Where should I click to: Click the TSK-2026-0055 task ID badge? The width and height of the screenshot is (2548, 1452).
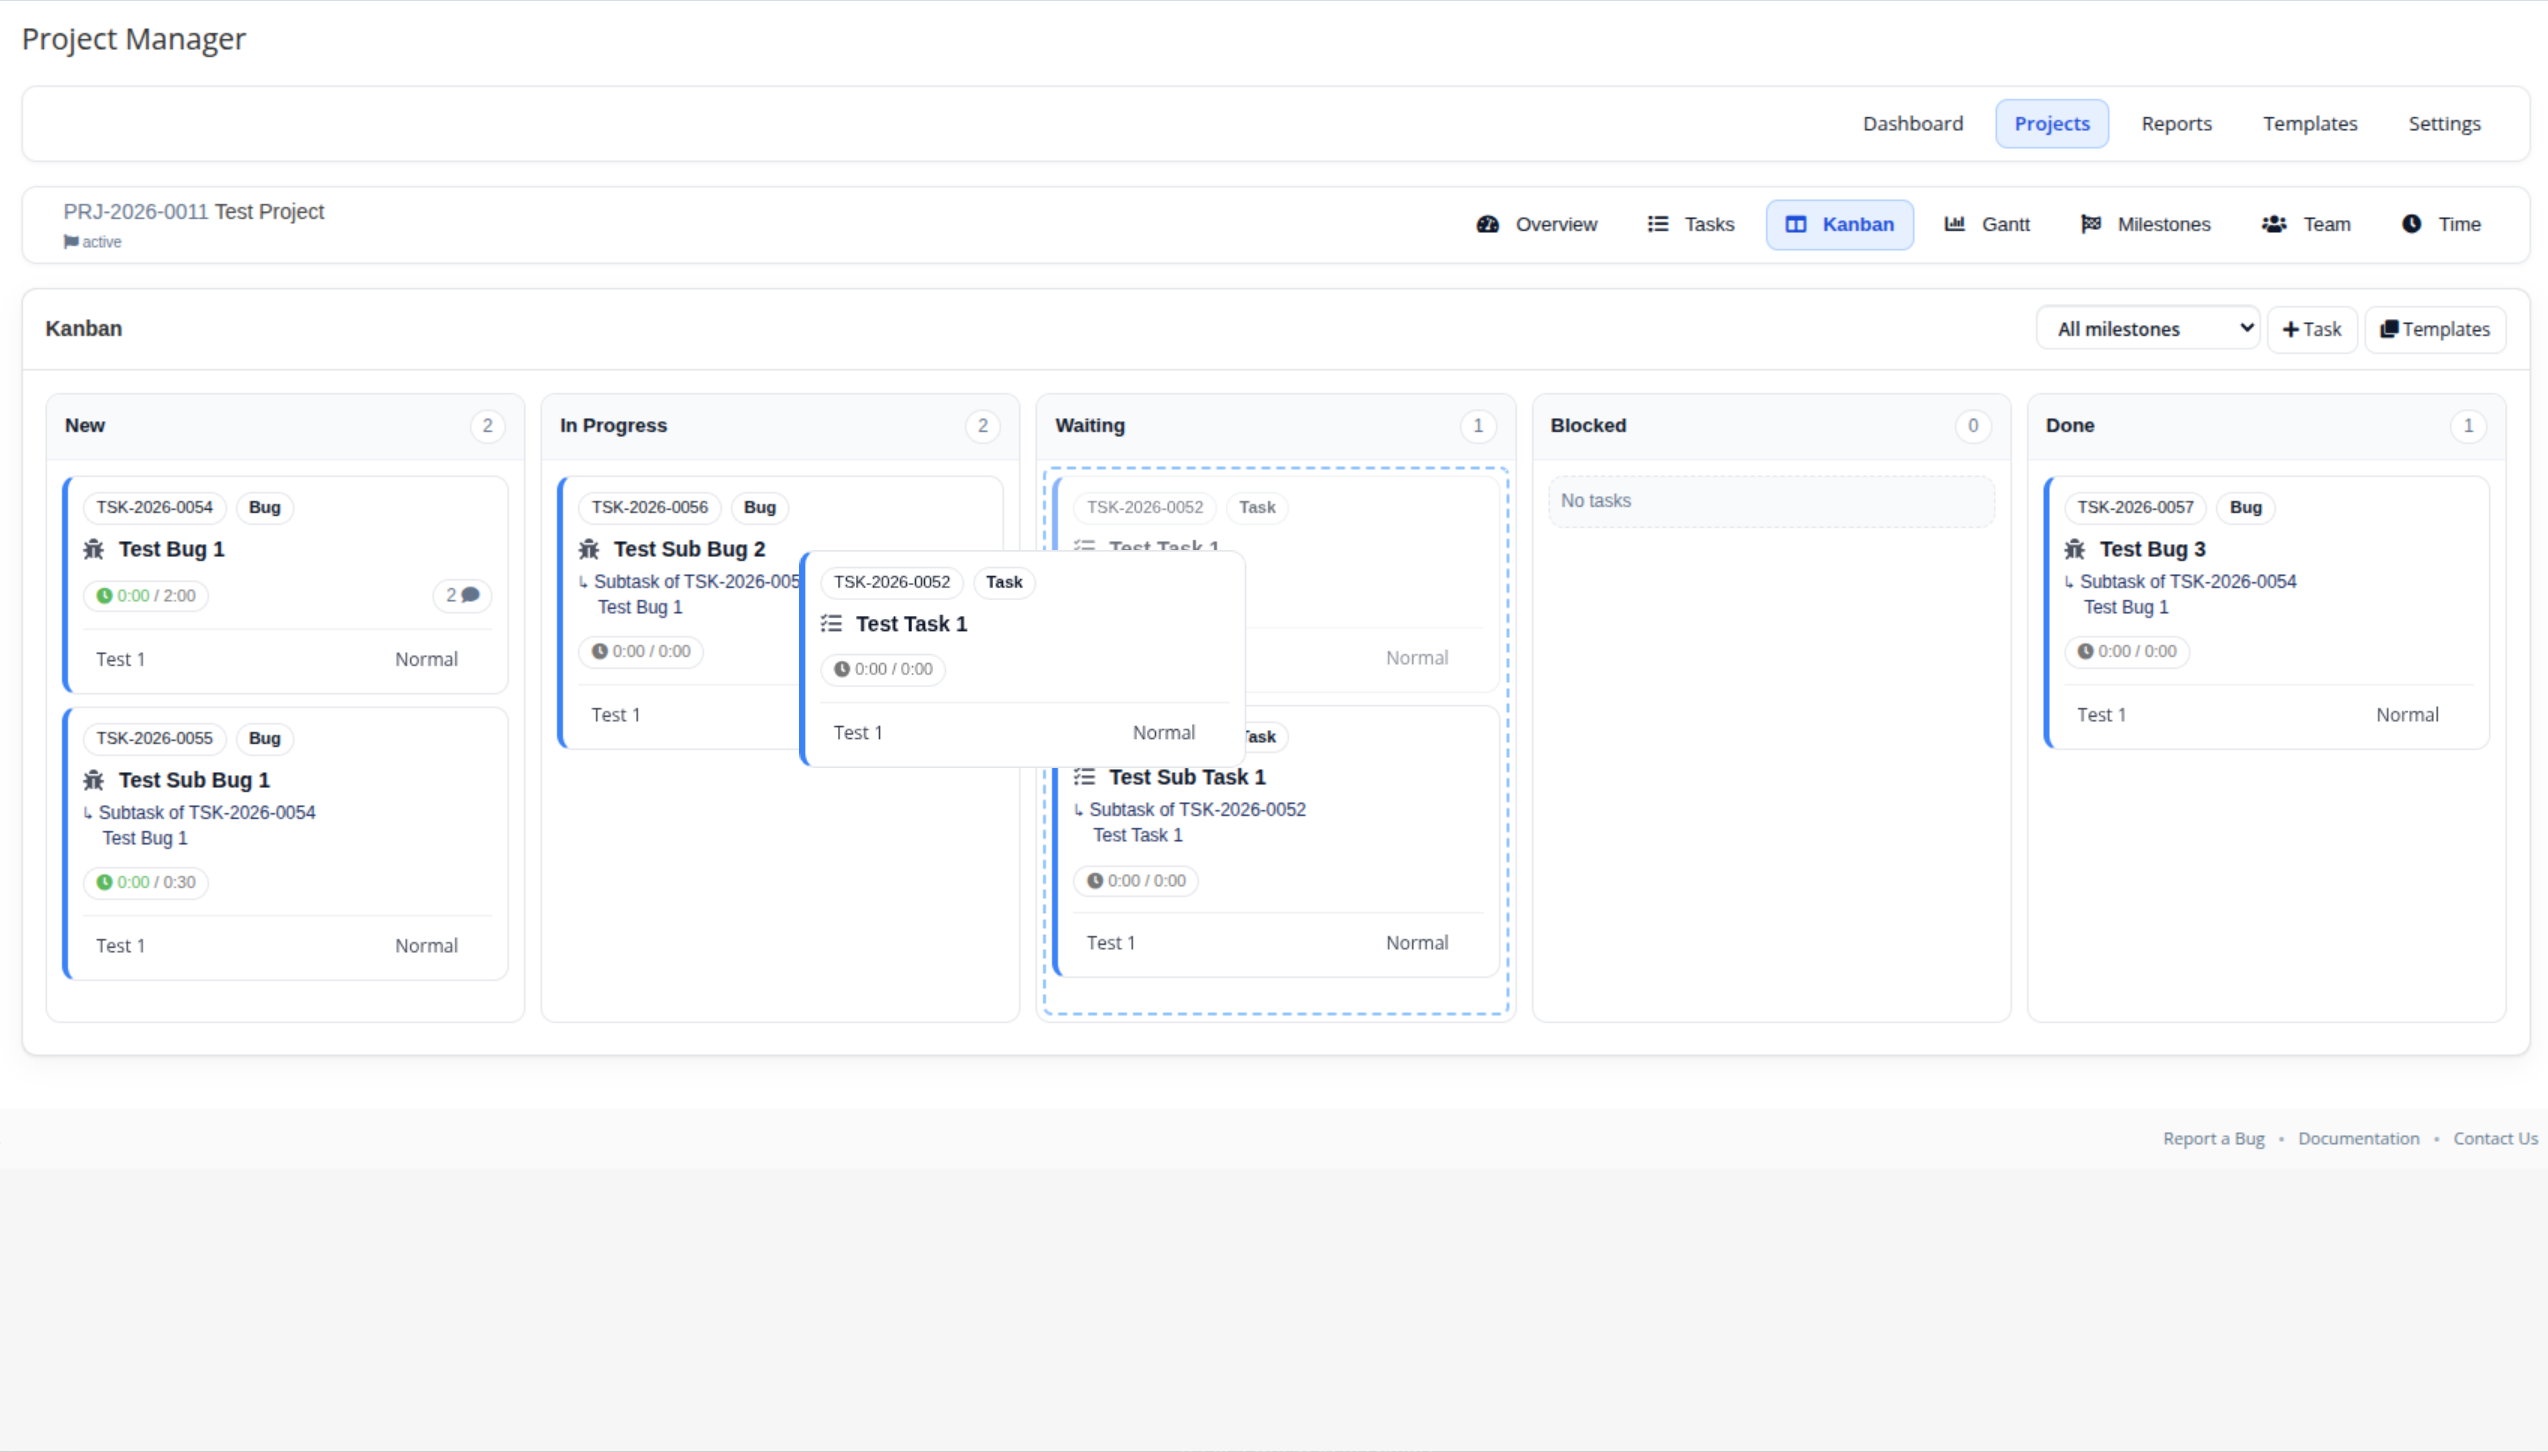click(154, 738)
